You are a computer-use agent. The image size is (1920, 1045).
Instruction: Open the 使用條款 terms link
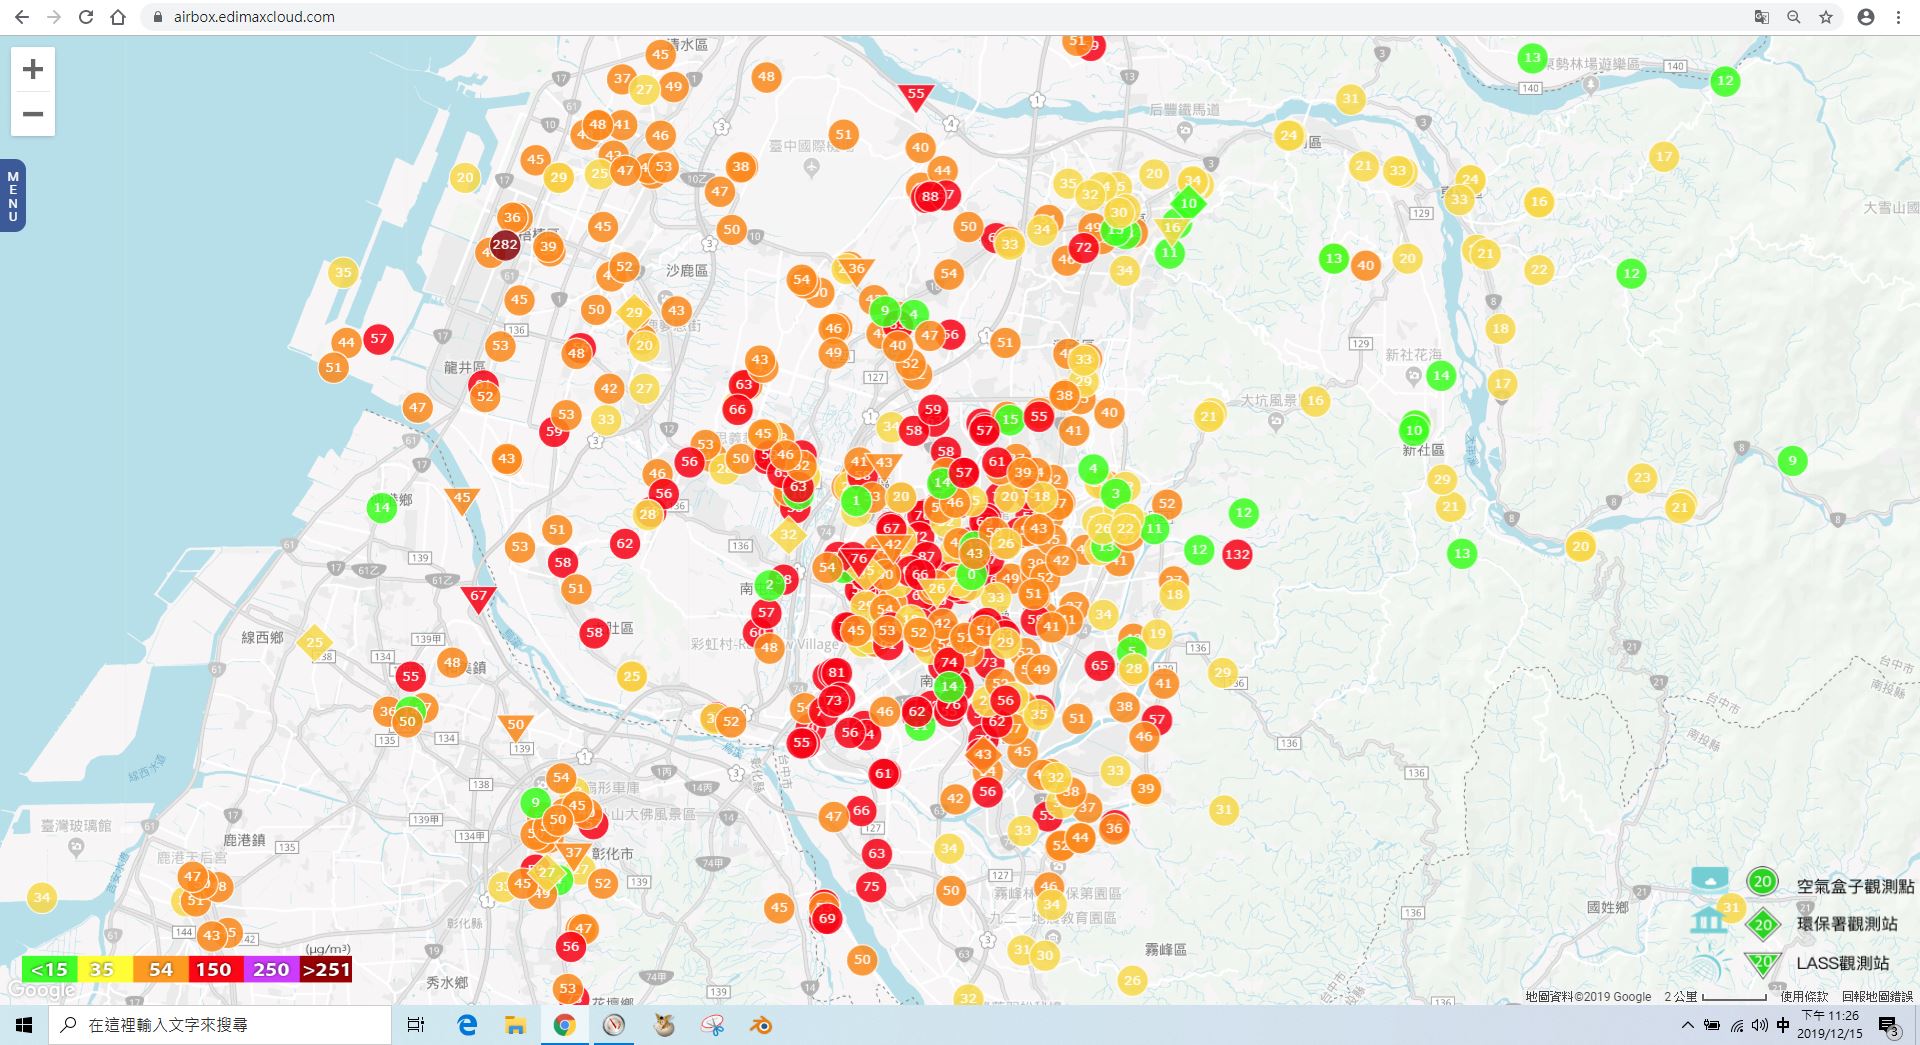(x=1804, y=997)
